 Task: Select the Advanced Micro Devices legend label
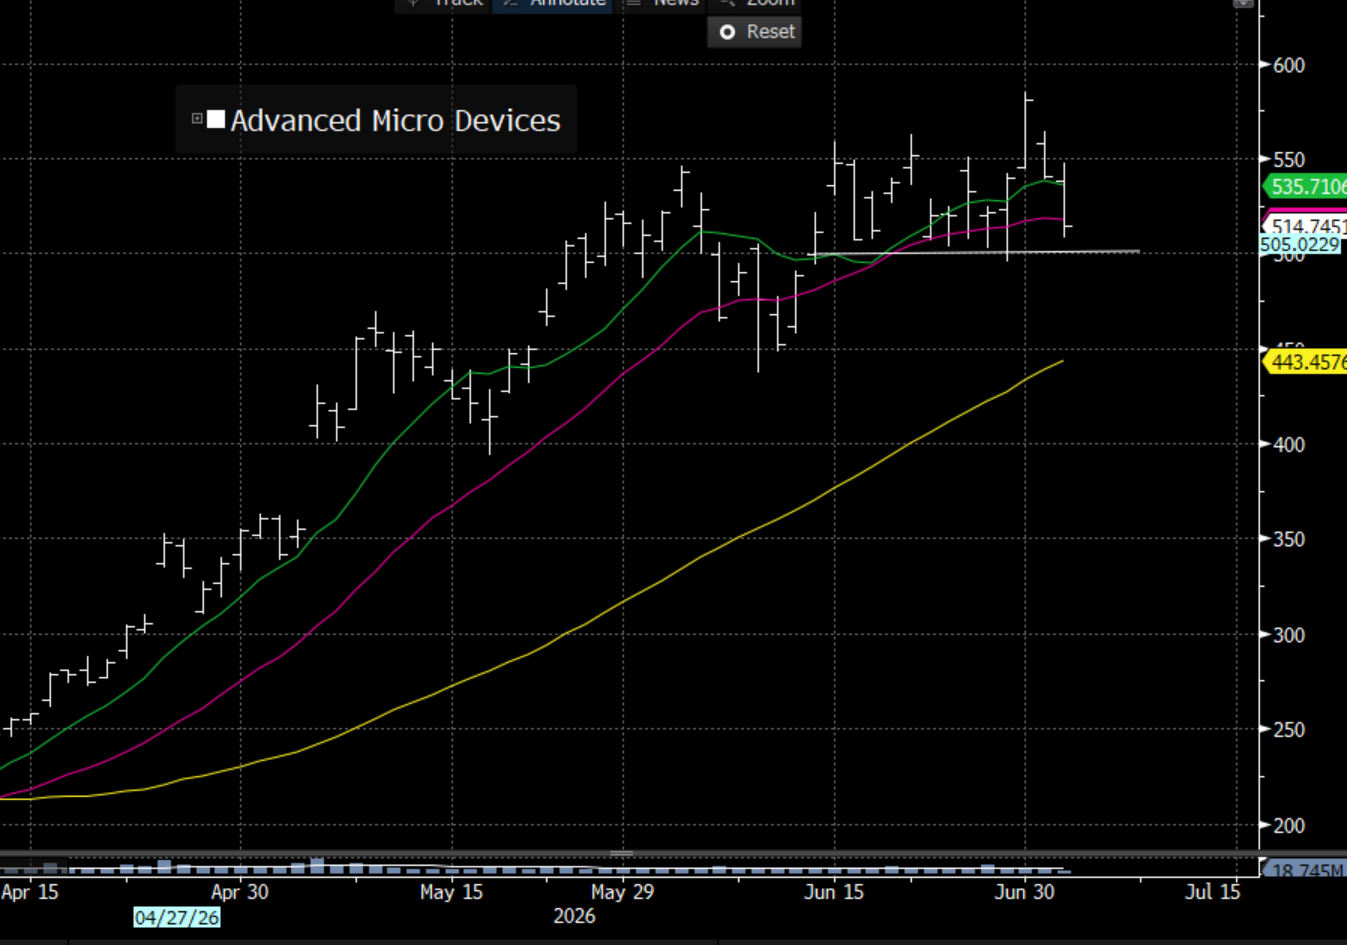pos(396,121)
